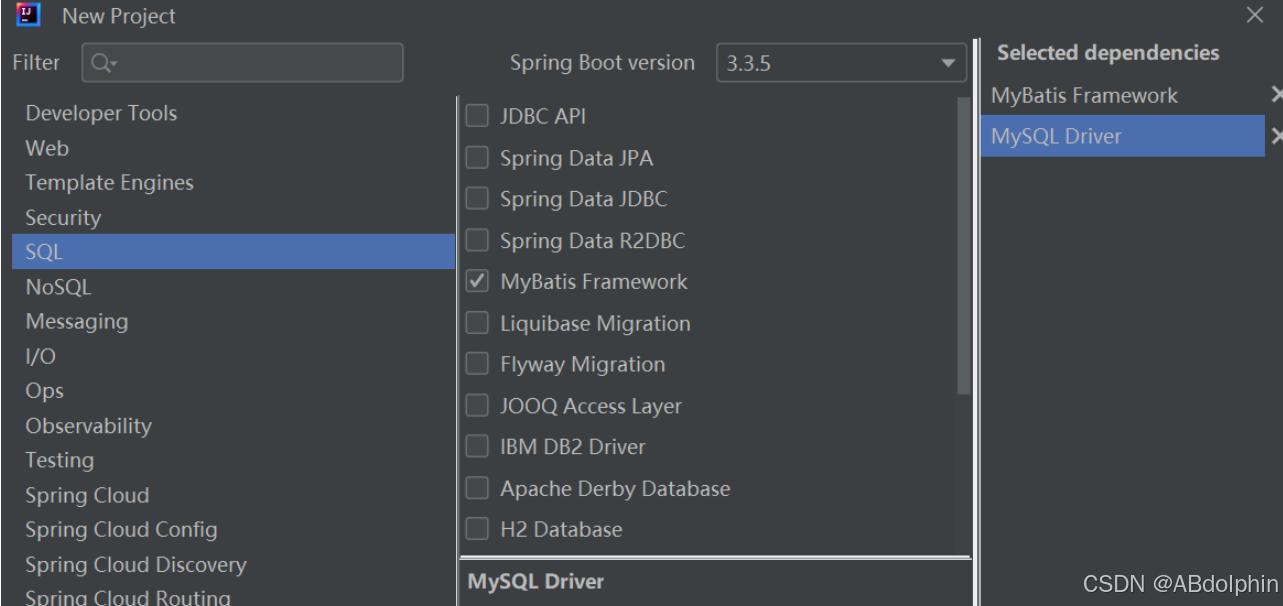Choose the I/O category

click(233, 356)
